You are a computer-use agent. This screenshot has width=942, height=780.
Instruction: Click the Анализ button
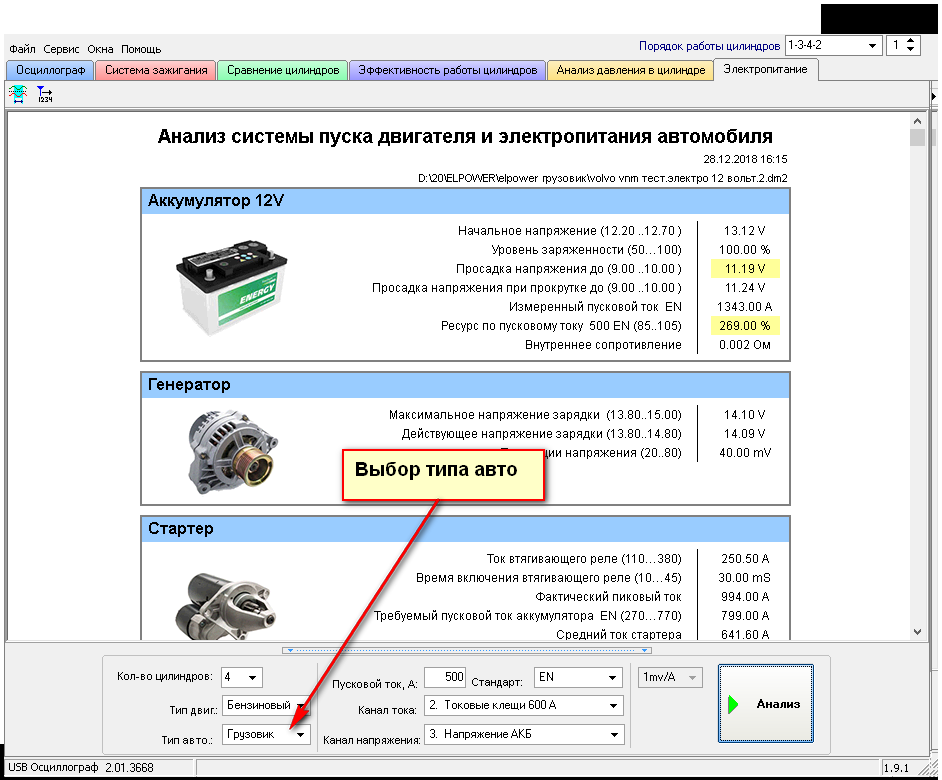[x=766, y=704]
